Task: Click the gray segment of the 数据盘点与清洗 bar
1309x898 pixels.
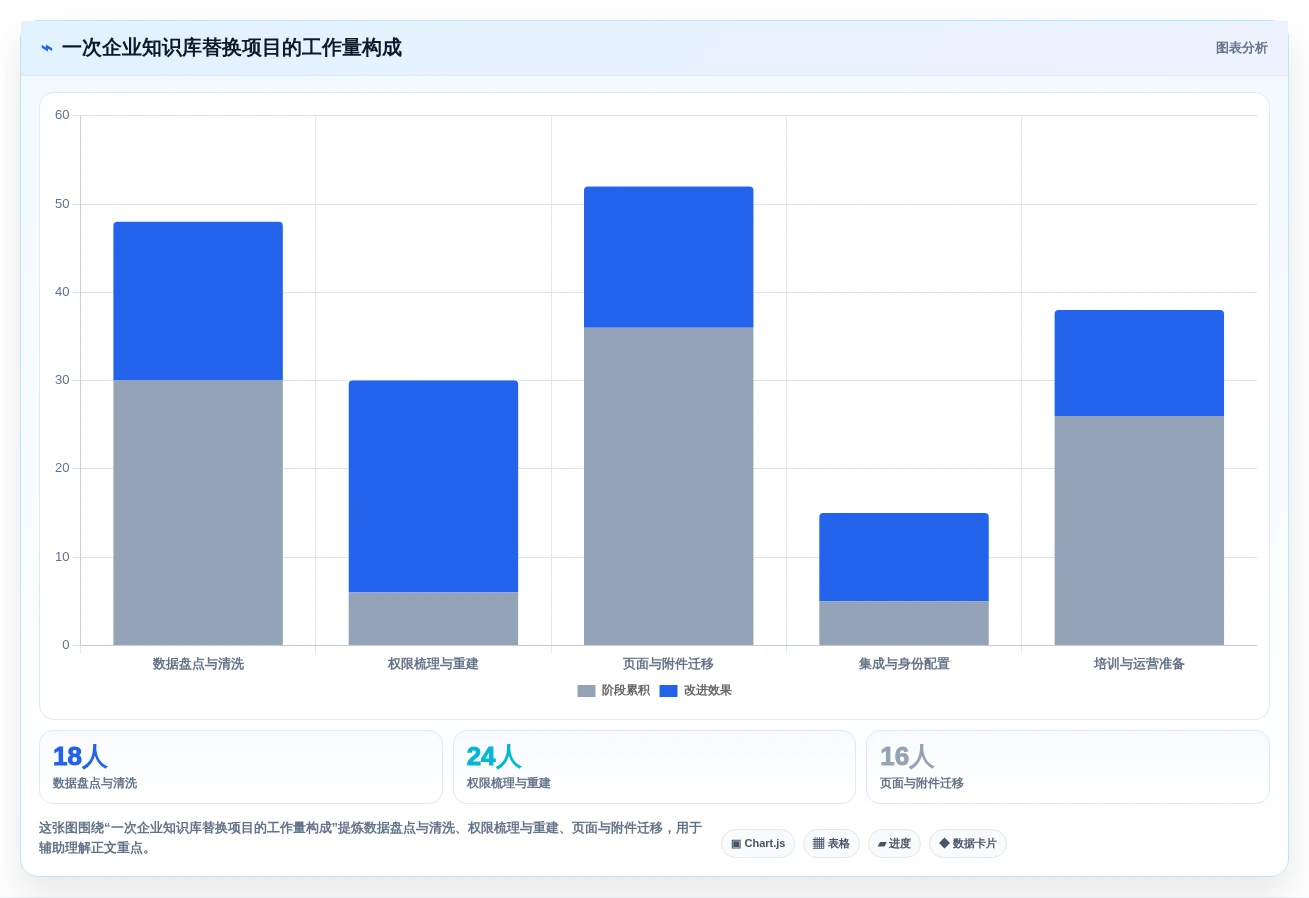Action: 198,513
